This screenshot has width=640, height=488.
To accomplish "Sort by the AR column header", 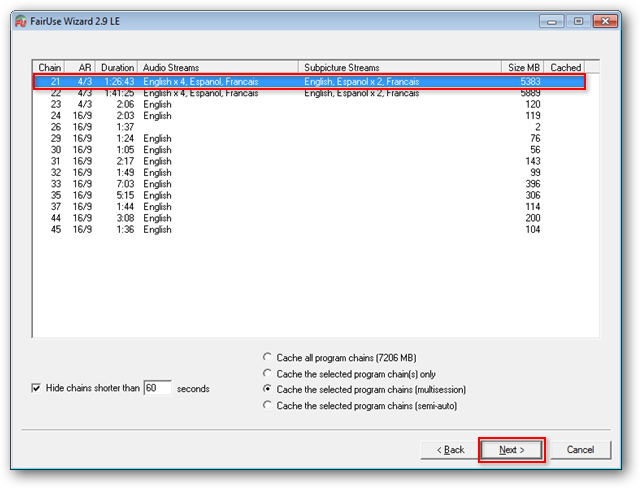I will tap(81, 67).
